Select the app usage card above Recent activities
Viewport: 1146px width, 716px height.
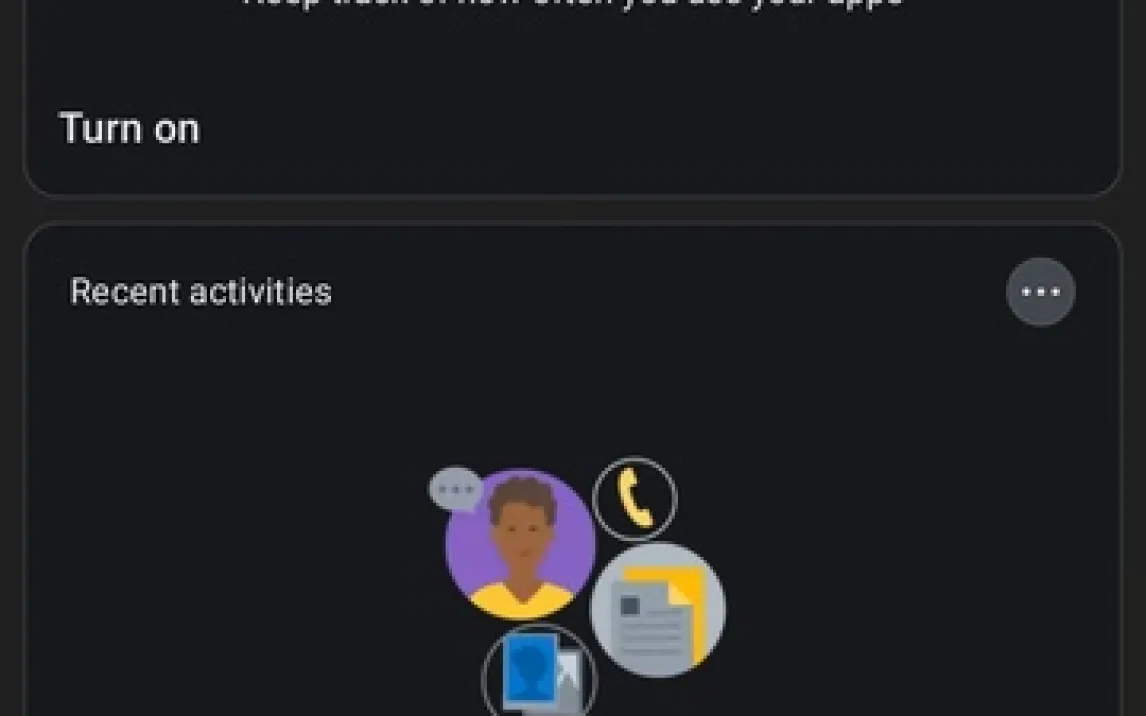pyautogui.click(x=573, y=98)
